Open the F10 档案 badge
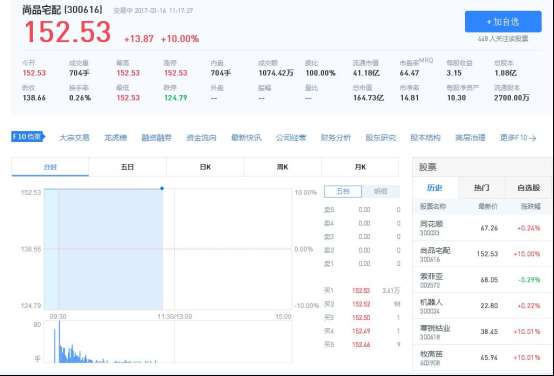554x376 pixels. click(x=28, y=137)
